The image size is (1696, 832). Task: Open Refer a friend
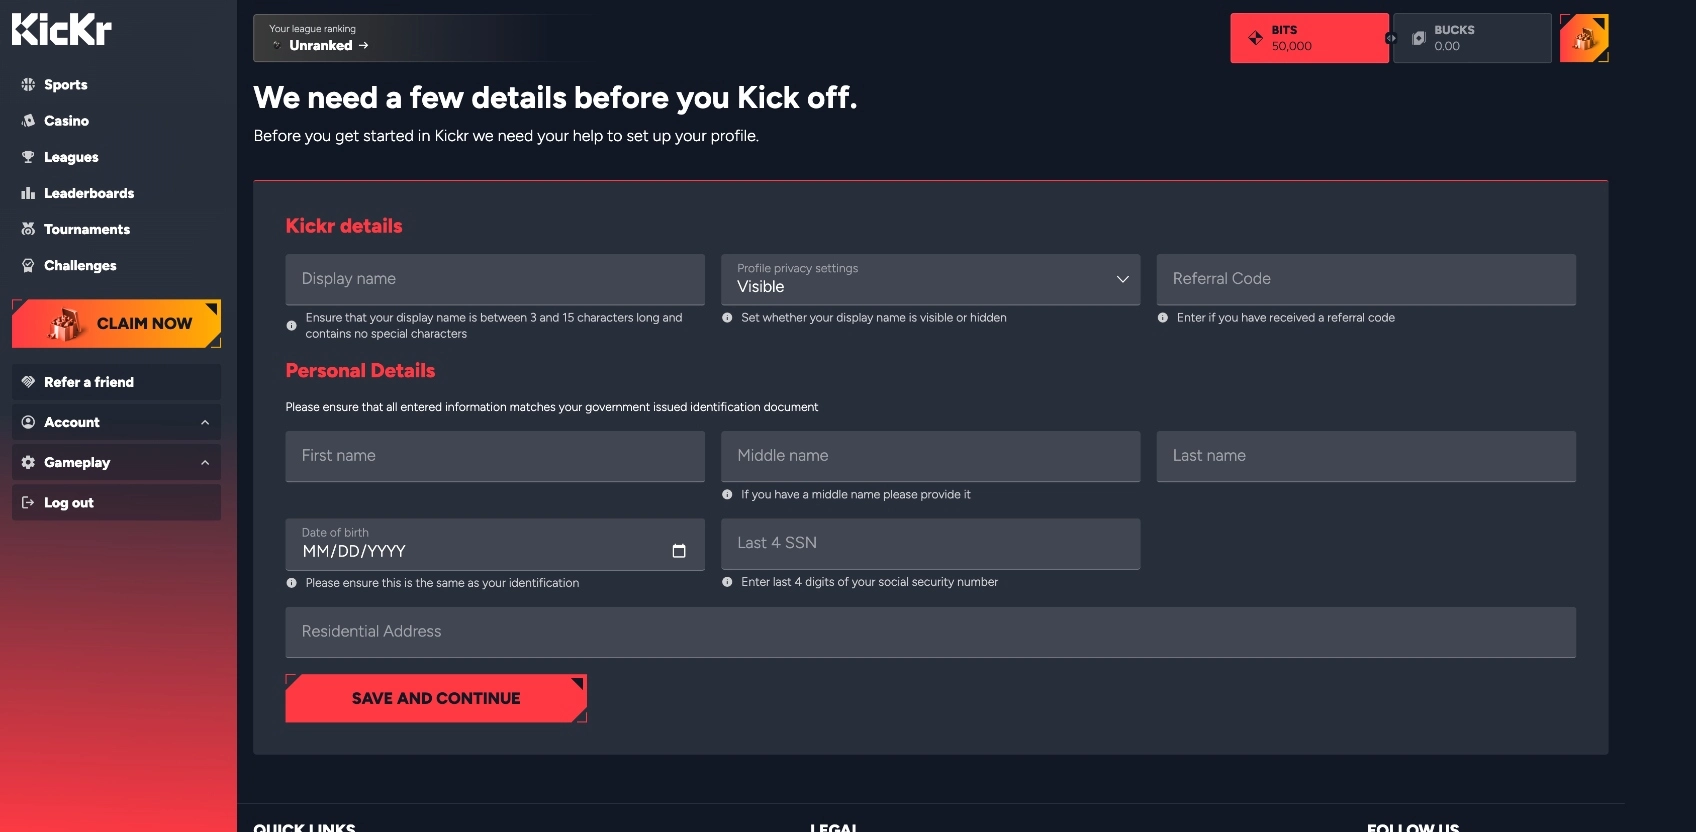pos(116,382)
